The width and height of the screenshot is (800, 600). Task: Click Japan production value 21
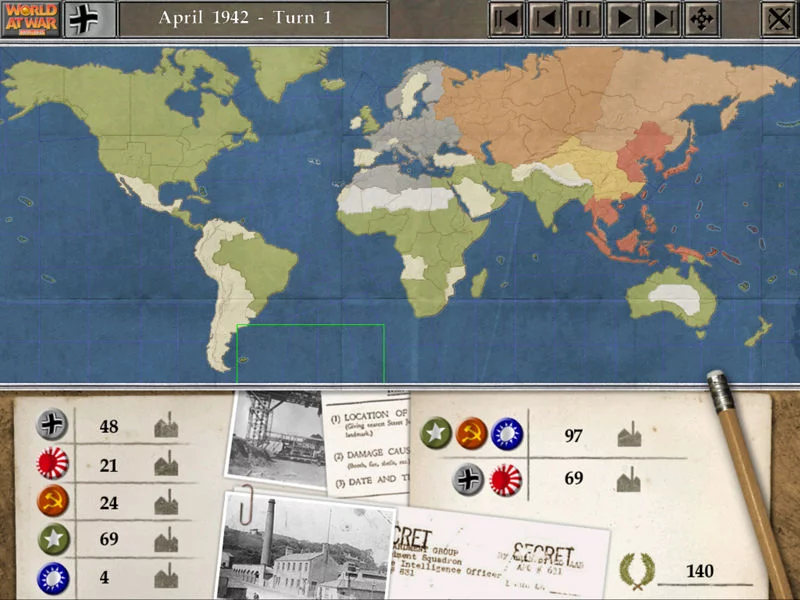(x=109, y=465)
